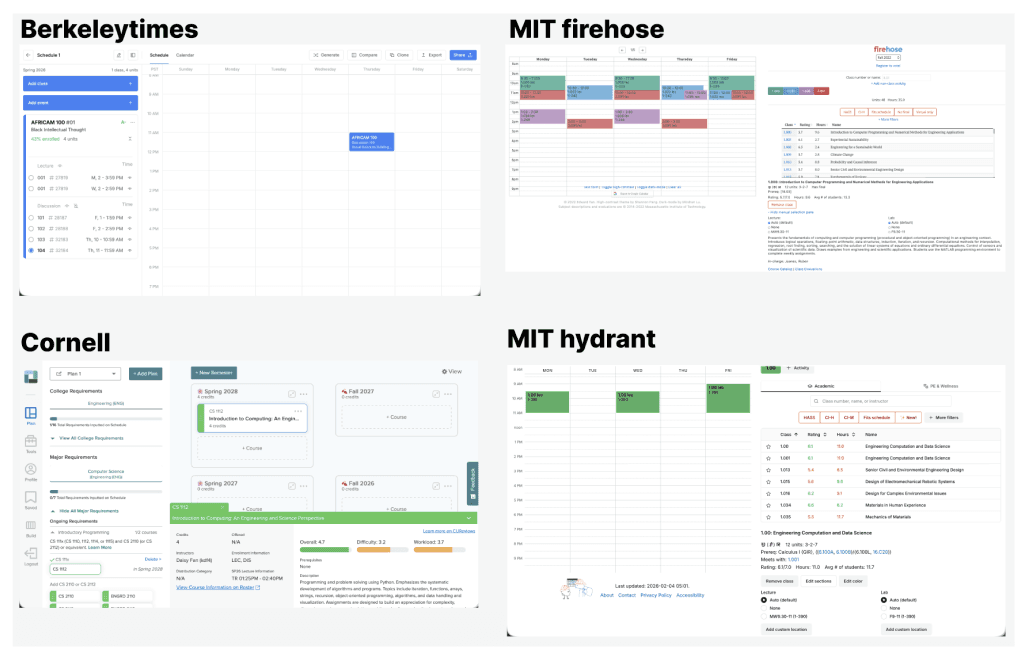
Task: Click hydrant Edit color button
Action: [x=853, y=581]
